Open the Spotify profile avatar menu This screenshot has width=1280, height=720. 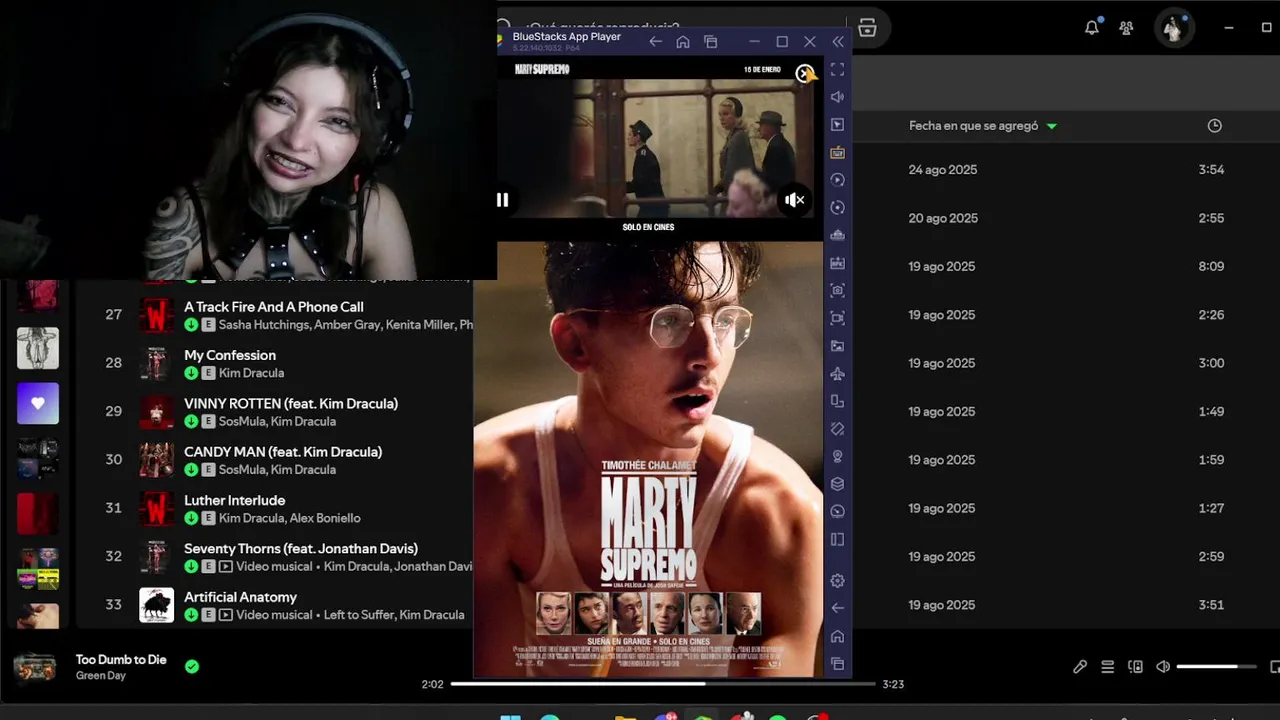1174,28
